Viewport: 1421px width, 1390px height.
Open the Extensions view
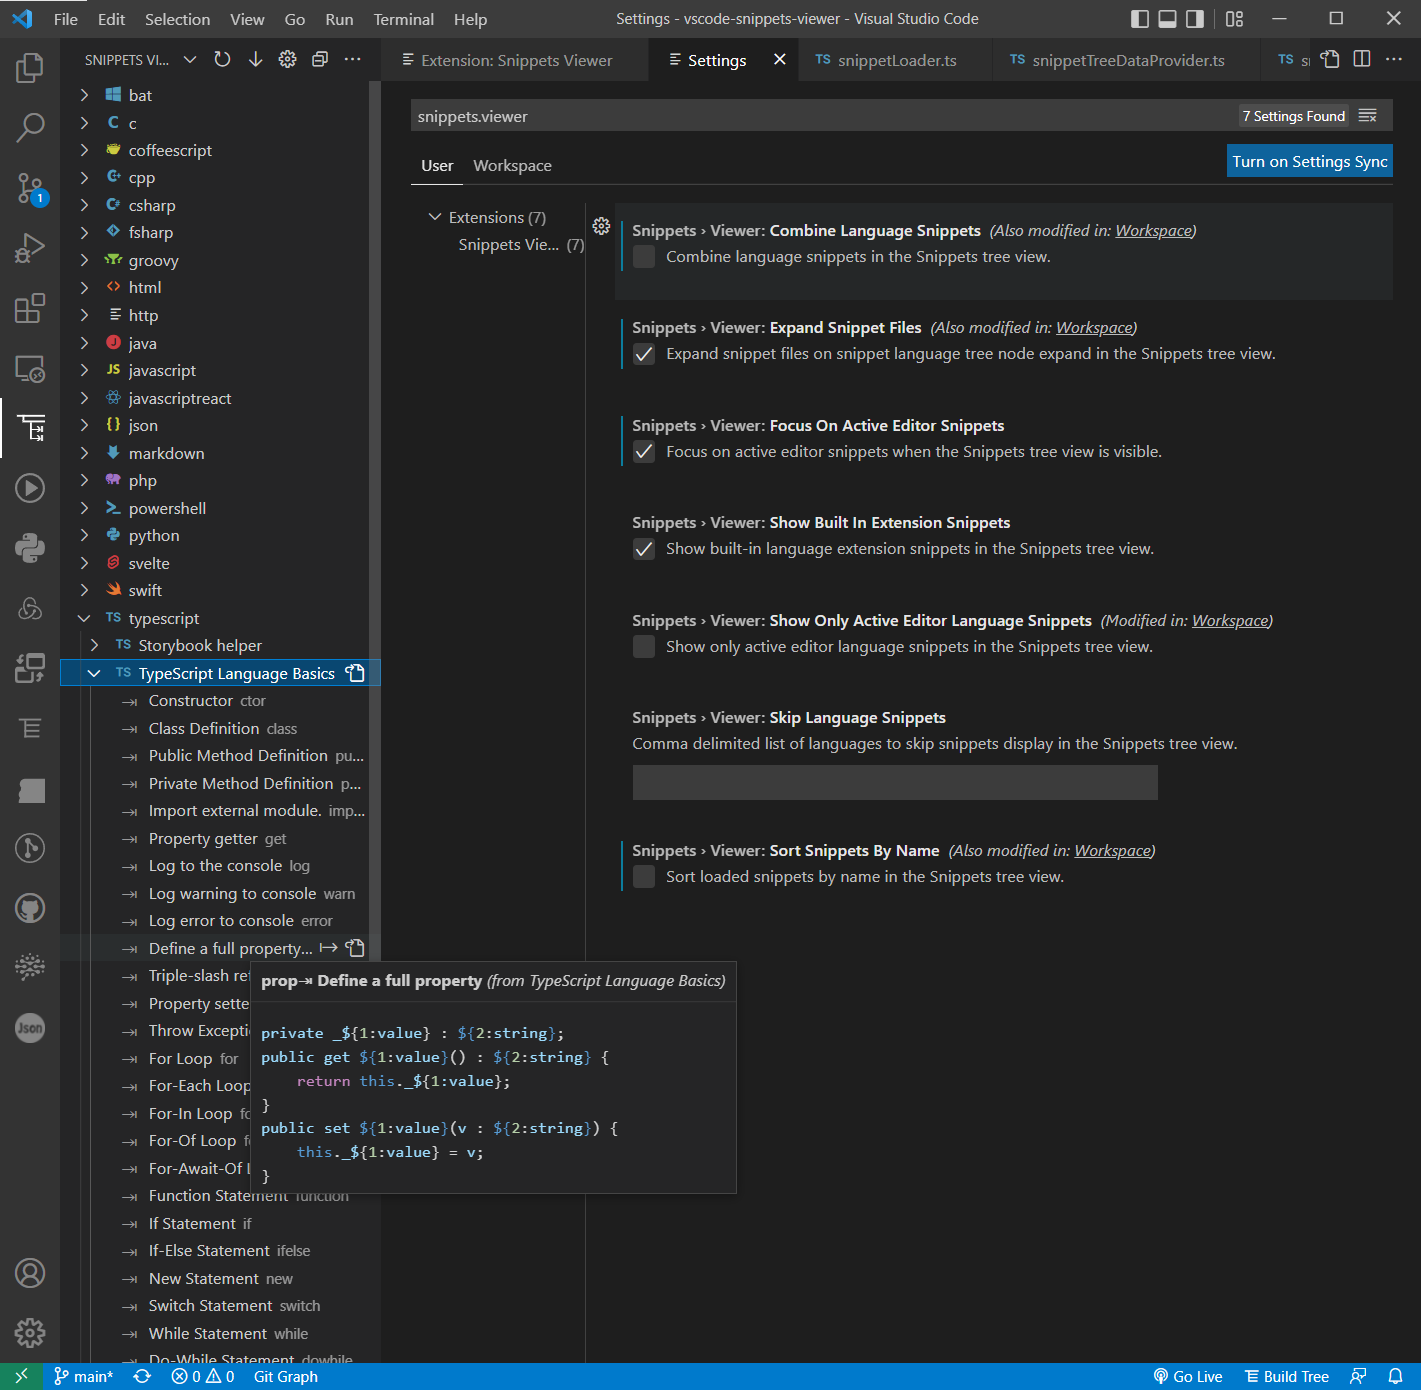(30, 308)
